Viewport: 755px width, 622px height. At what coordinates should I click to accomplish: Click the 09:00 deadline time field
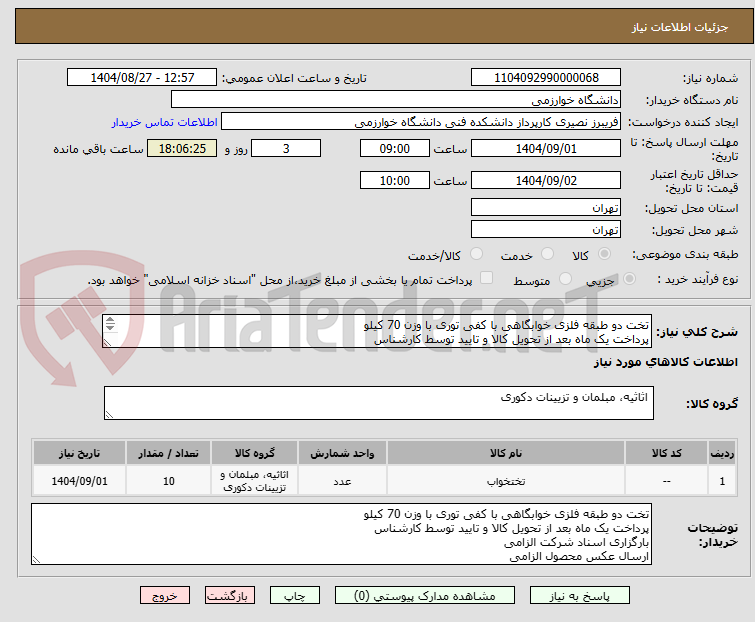coord(394,148)
